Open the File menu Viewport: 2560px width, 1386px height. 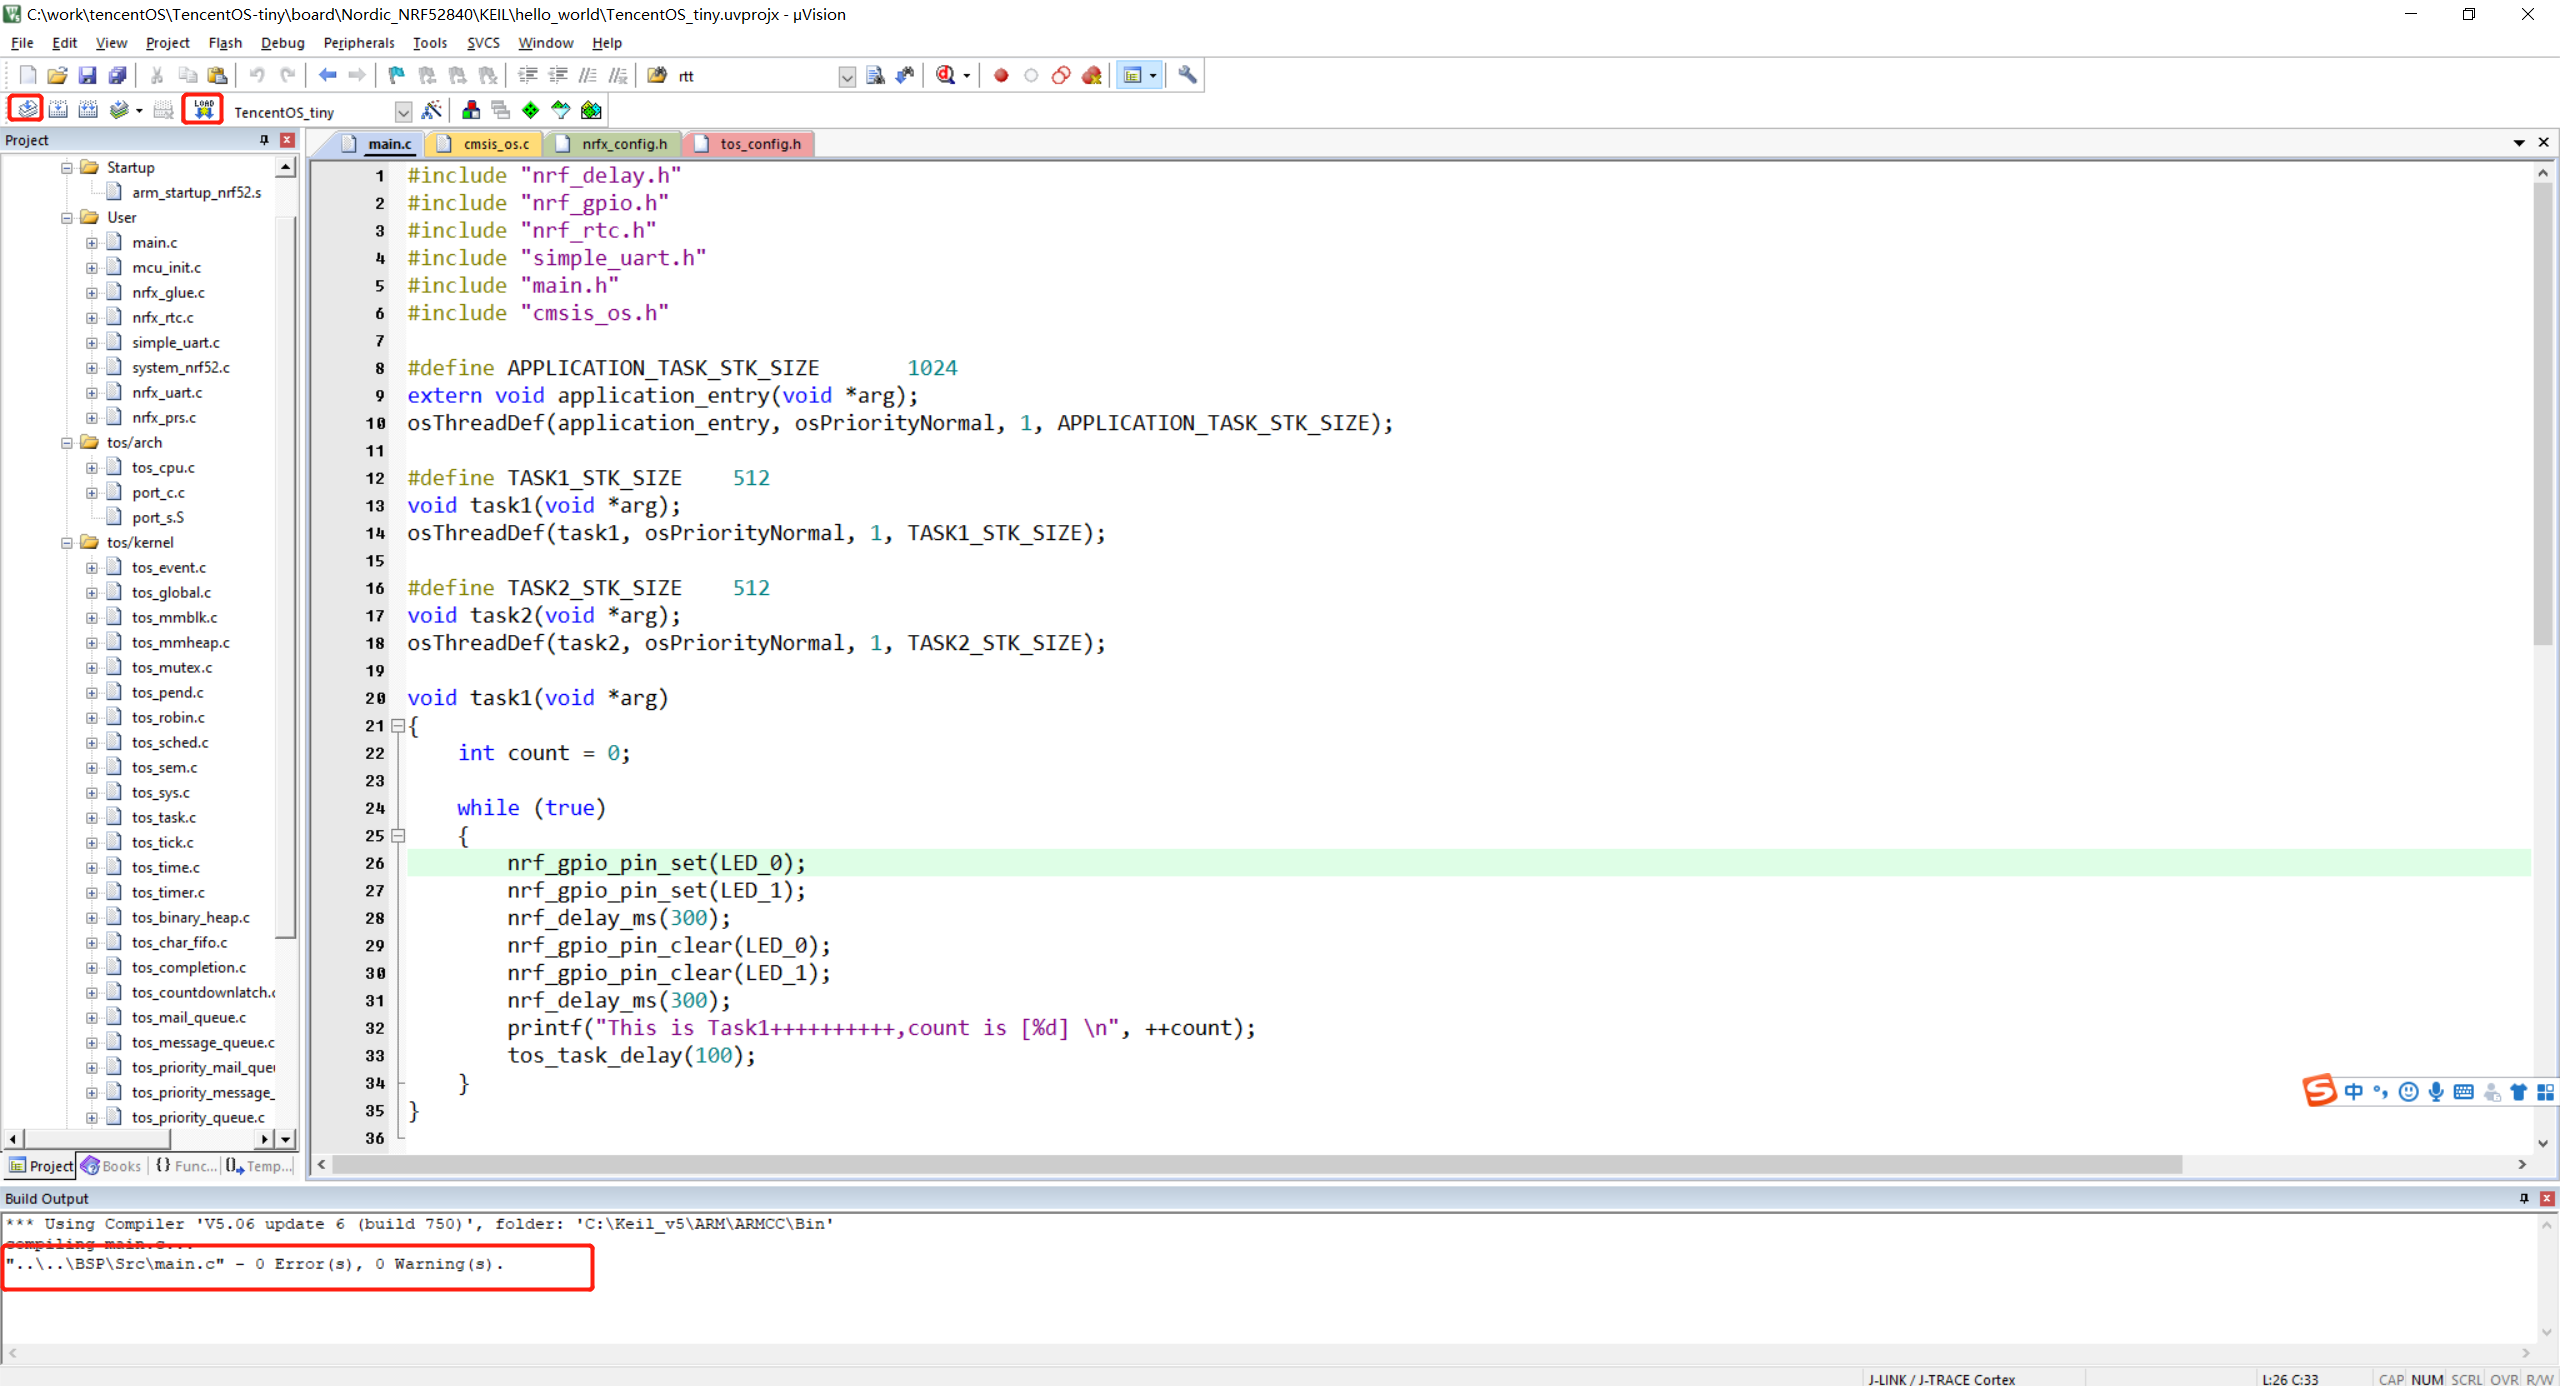tap(22, 43)
